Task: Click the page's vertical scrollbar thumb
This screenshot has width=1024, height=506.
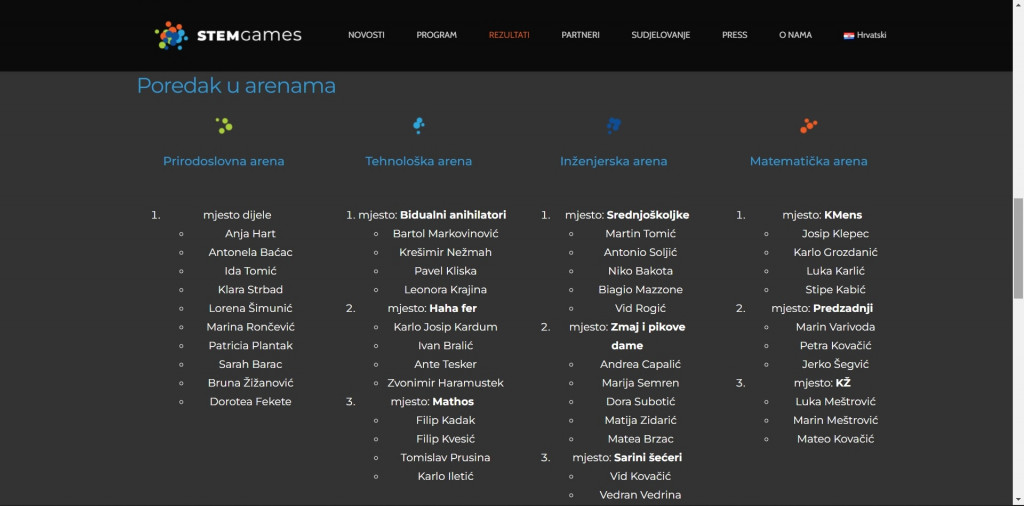Action: (1018, 247)
